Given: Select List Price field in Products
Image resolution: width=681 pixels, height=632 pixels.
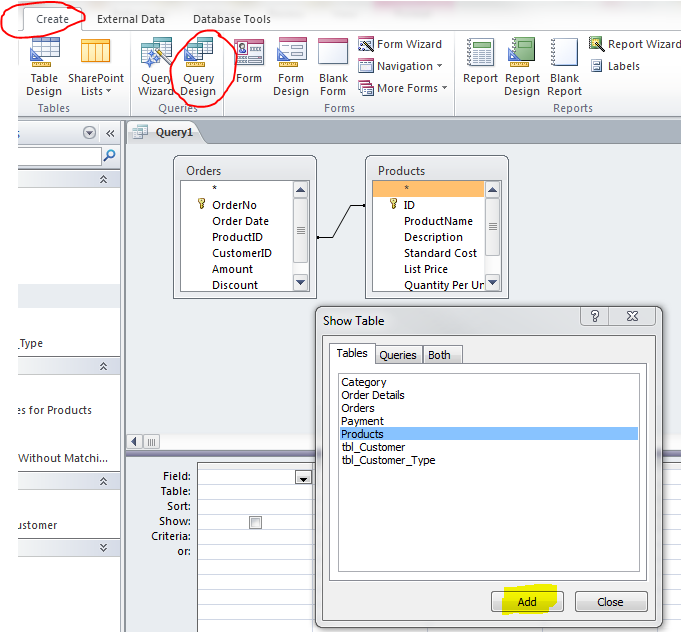Looking at the screenshot, I should pyautogui.click(x=428, y=269).
